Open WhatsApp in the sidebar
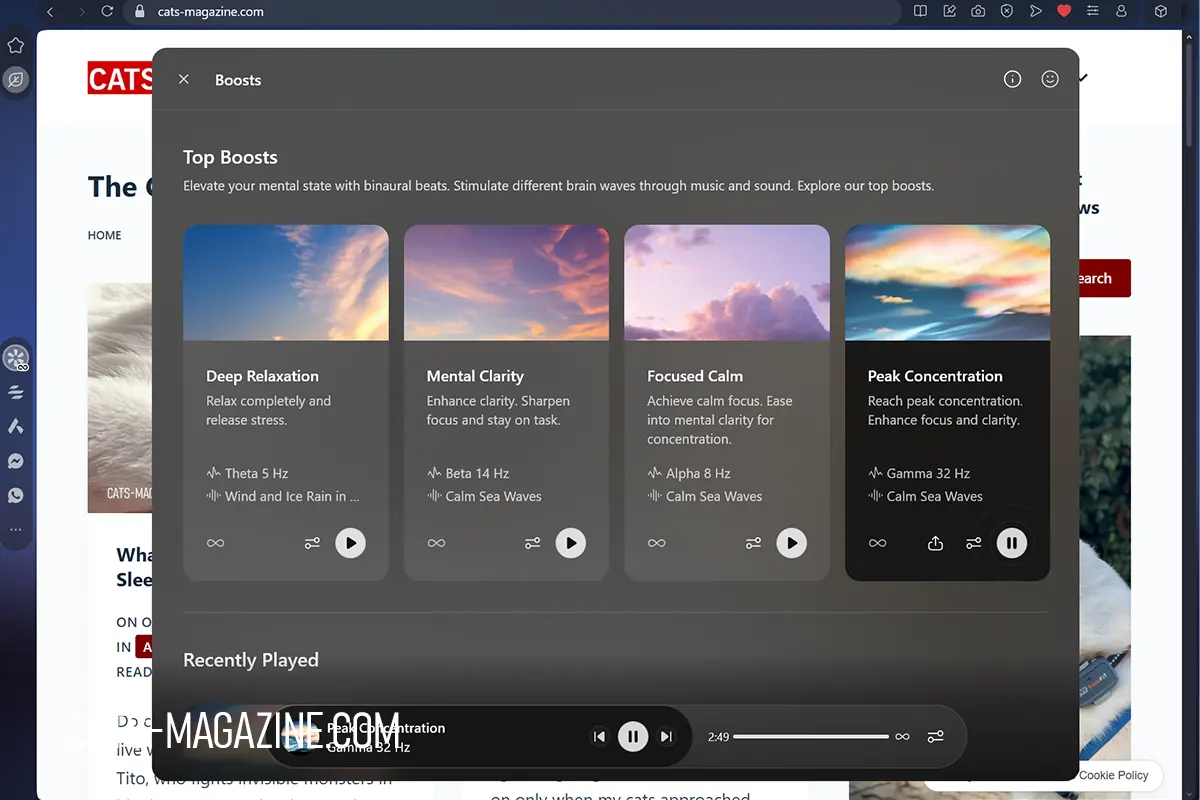Viewport: 1200px width, 800px height. click(16, 495)
